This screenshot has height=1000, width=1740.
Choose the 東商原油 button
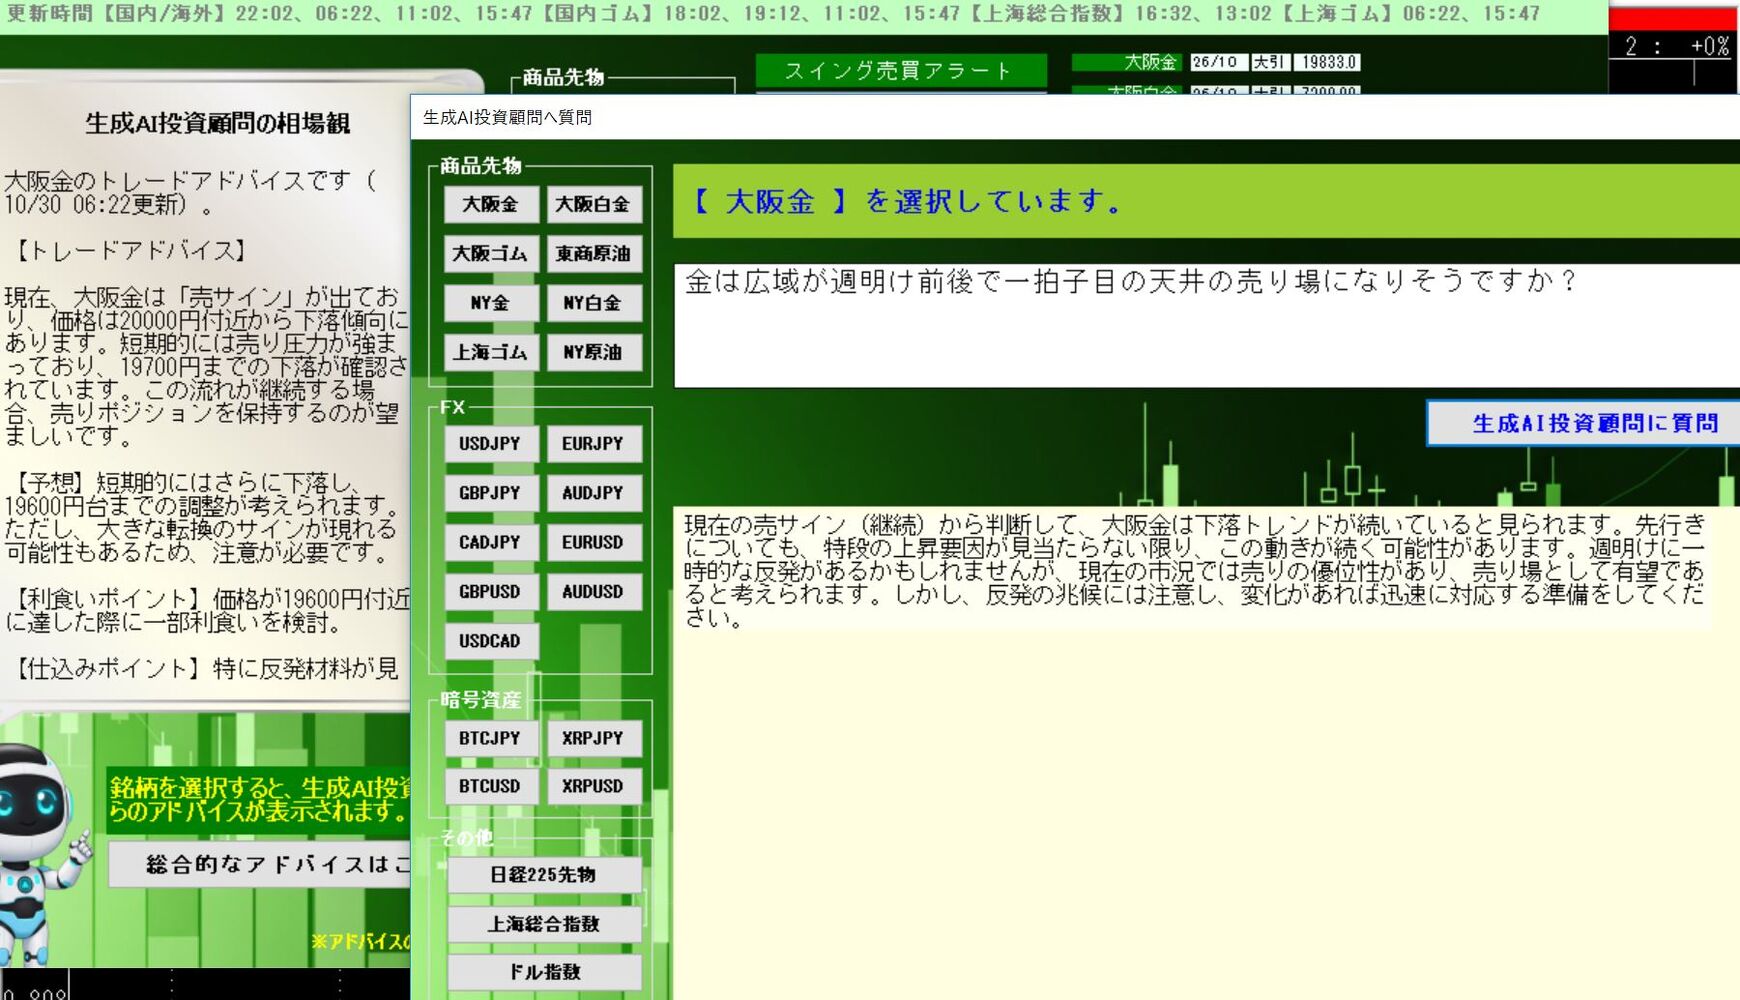point(594,254)
